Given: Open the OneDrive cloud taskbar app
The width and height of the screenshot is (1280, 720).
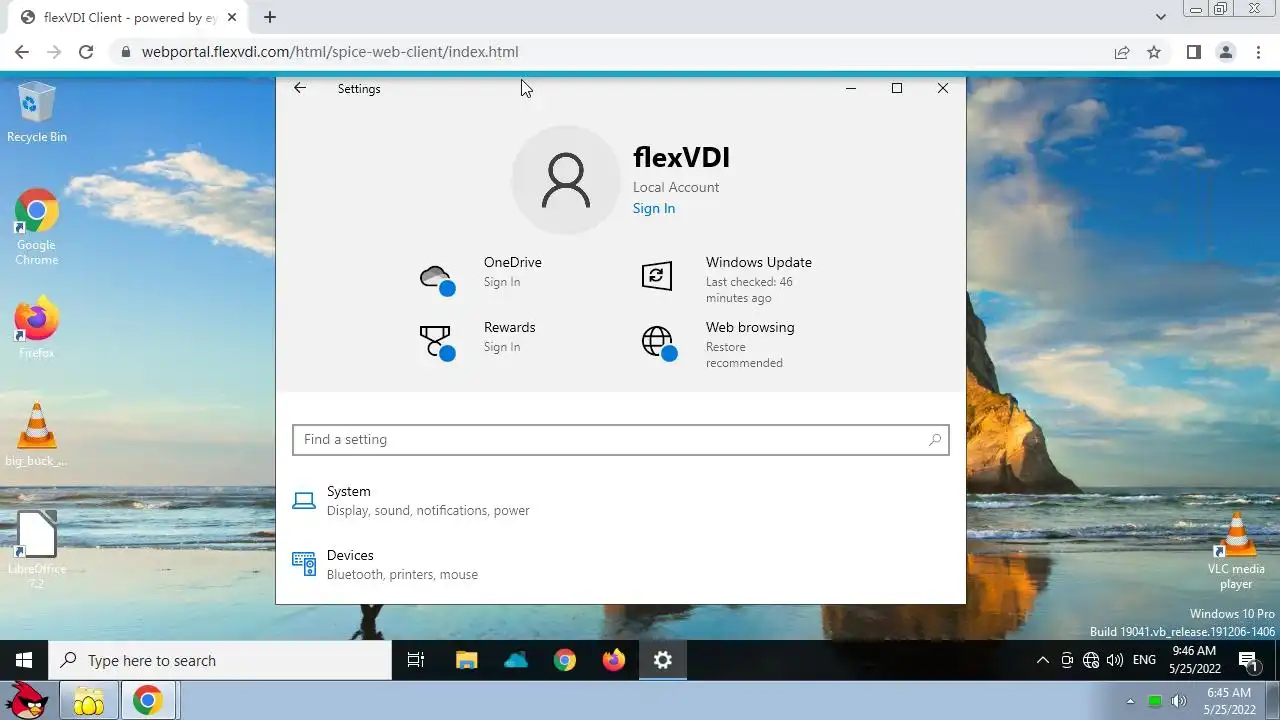Looking at the screenshot, I should (x=516, y=660).
